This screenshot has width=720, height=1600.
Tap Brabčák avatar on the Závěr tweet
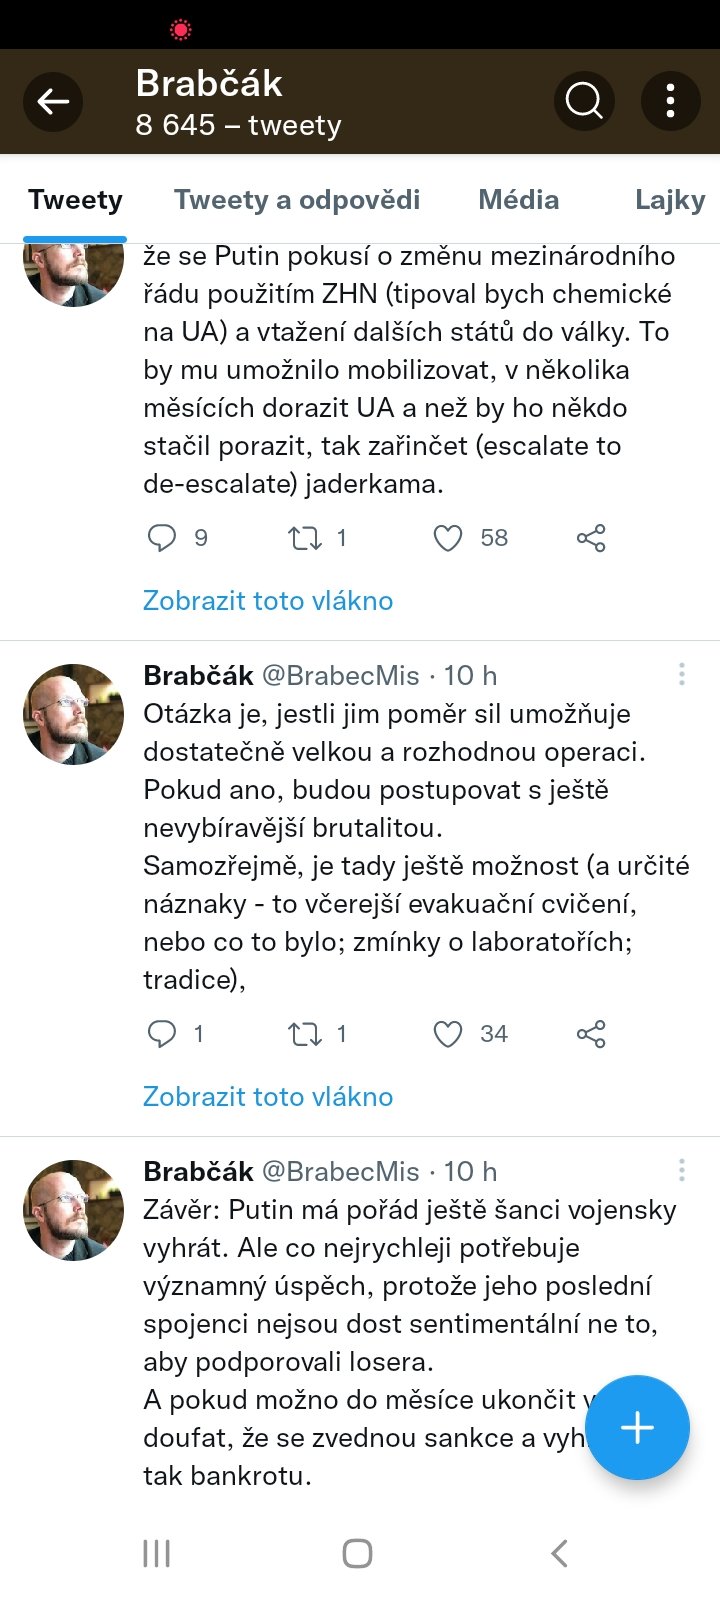[73, 1210]
